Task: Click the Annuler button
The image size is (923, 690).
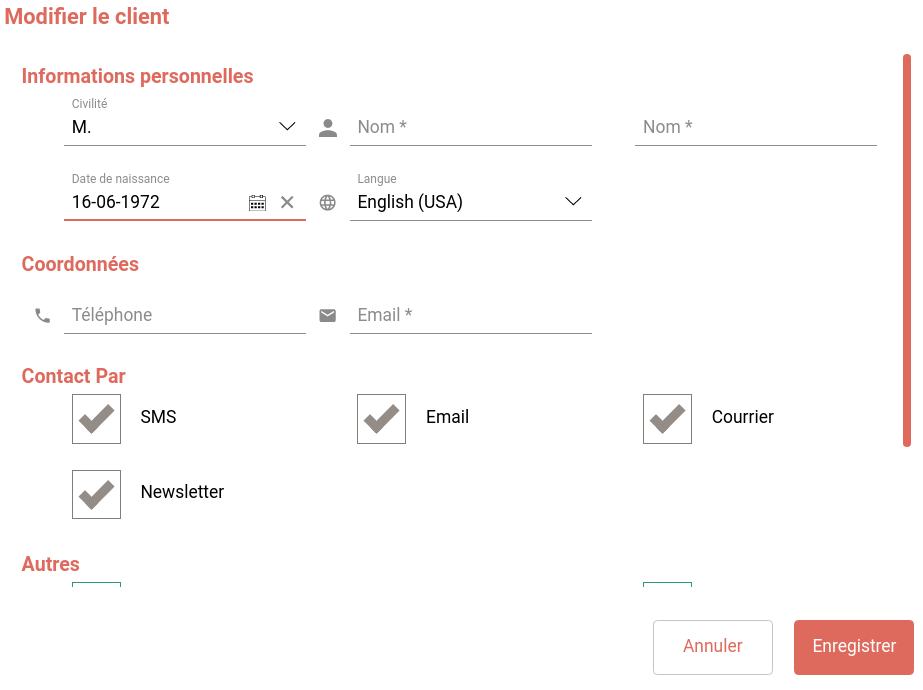Action: tap(712, 647)
